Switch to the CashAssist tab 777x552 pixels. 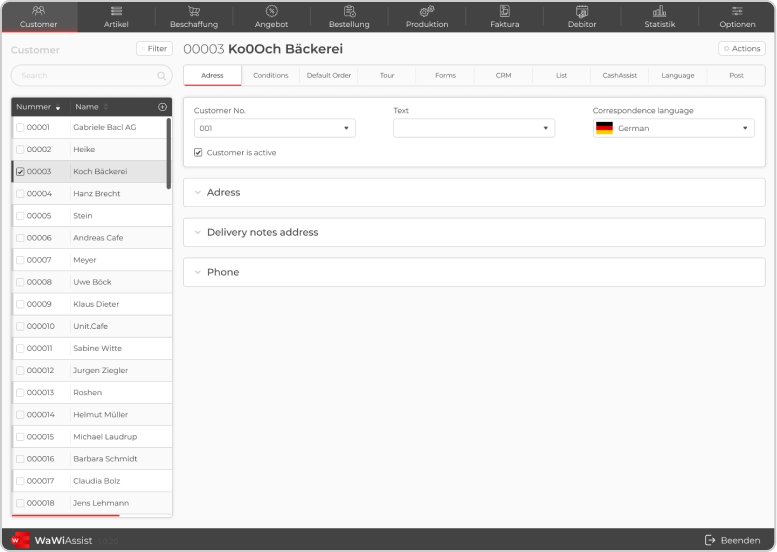(x=619, y=75)
